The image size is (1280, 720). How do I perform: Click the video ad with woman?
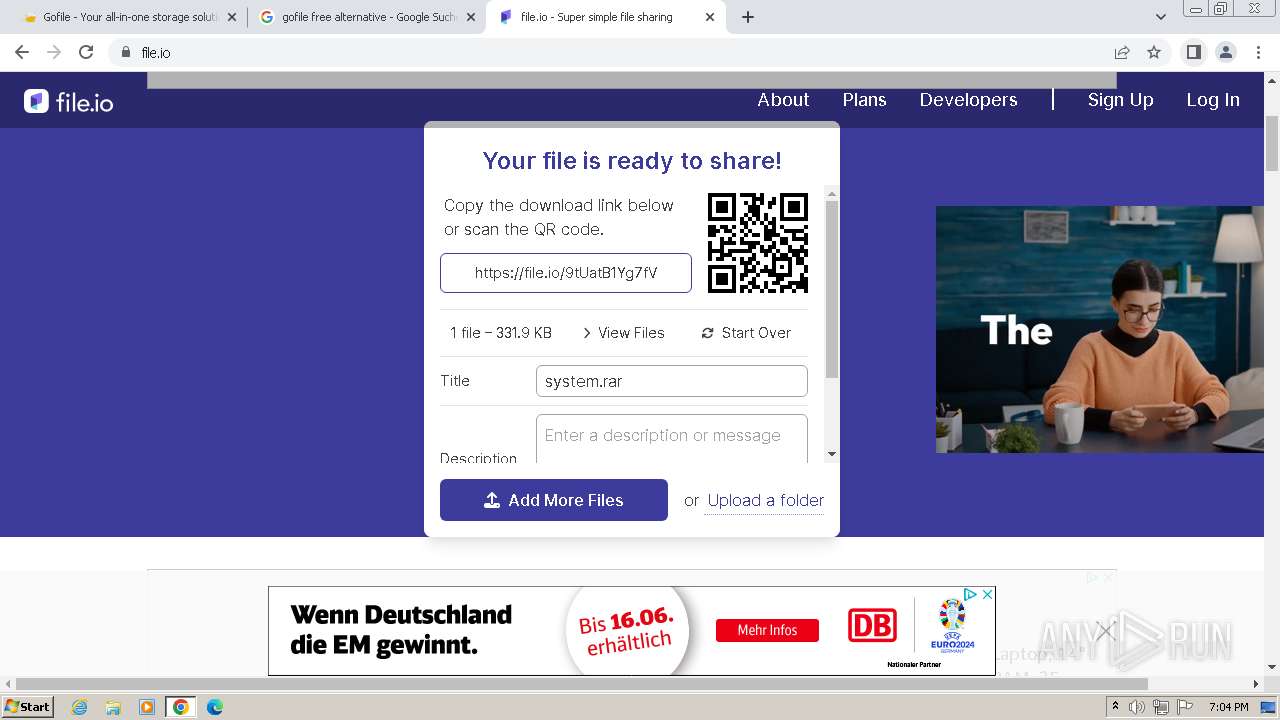pos(1100,329)
